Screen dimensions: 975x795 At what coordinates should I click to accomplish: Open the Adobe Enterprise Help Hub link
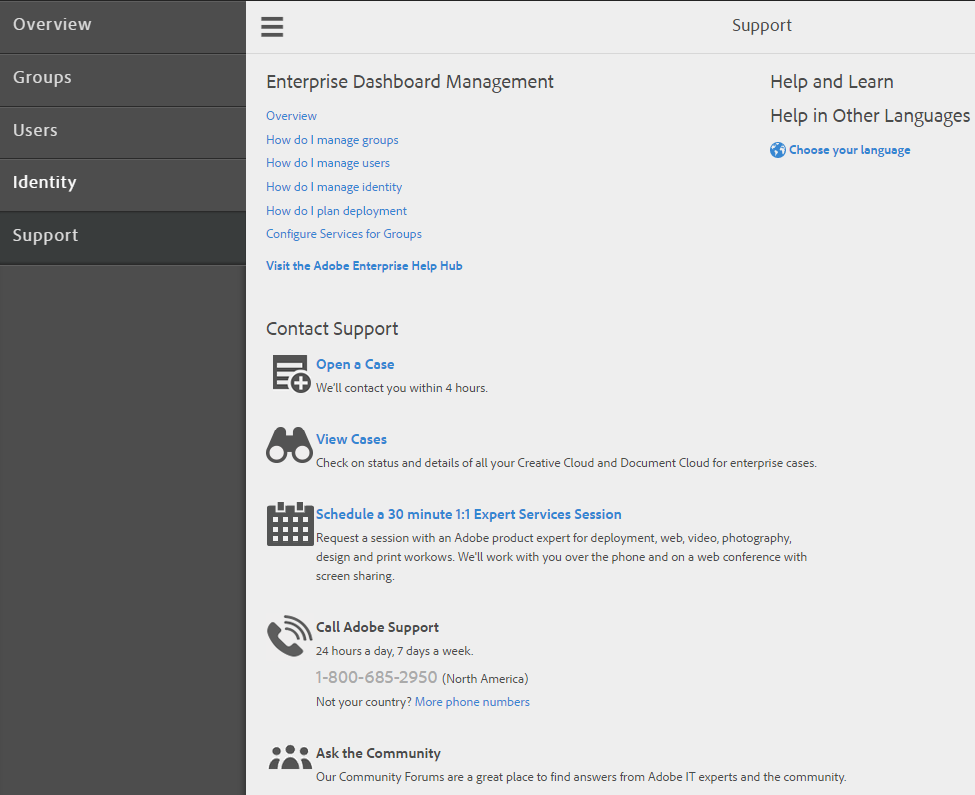click(364, 265)
